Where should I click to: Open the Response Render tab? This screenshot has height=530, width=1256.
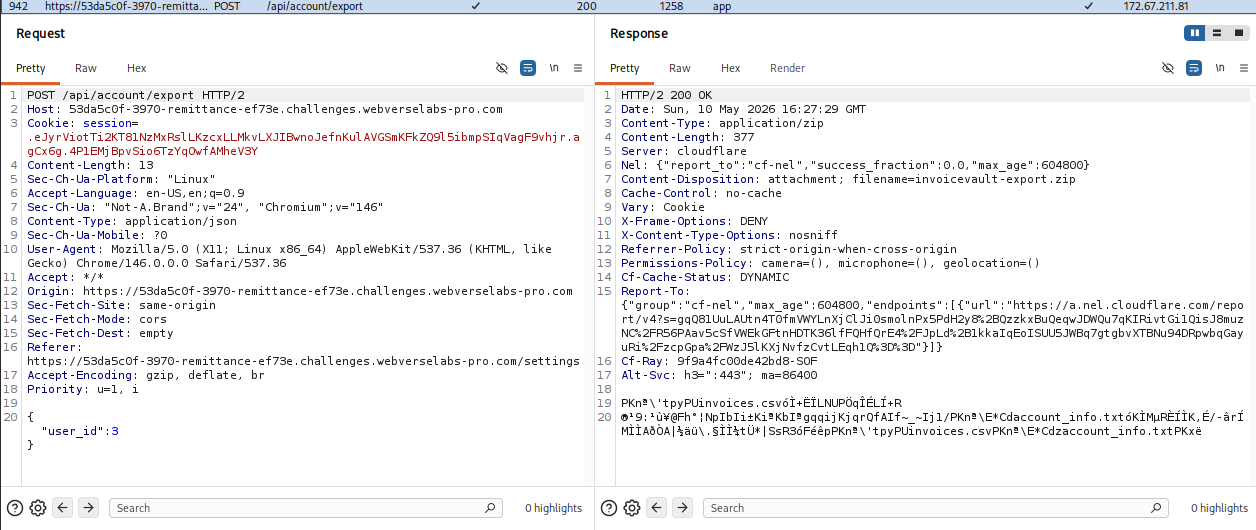788,68
